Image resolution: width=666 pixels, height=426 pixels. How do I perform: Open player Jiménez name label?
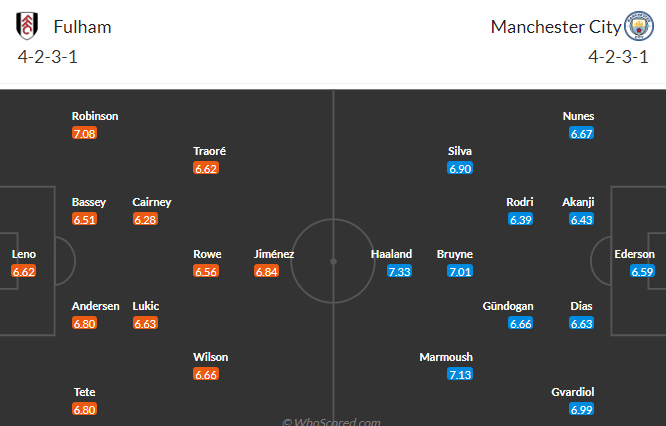(x=274, y=254)
